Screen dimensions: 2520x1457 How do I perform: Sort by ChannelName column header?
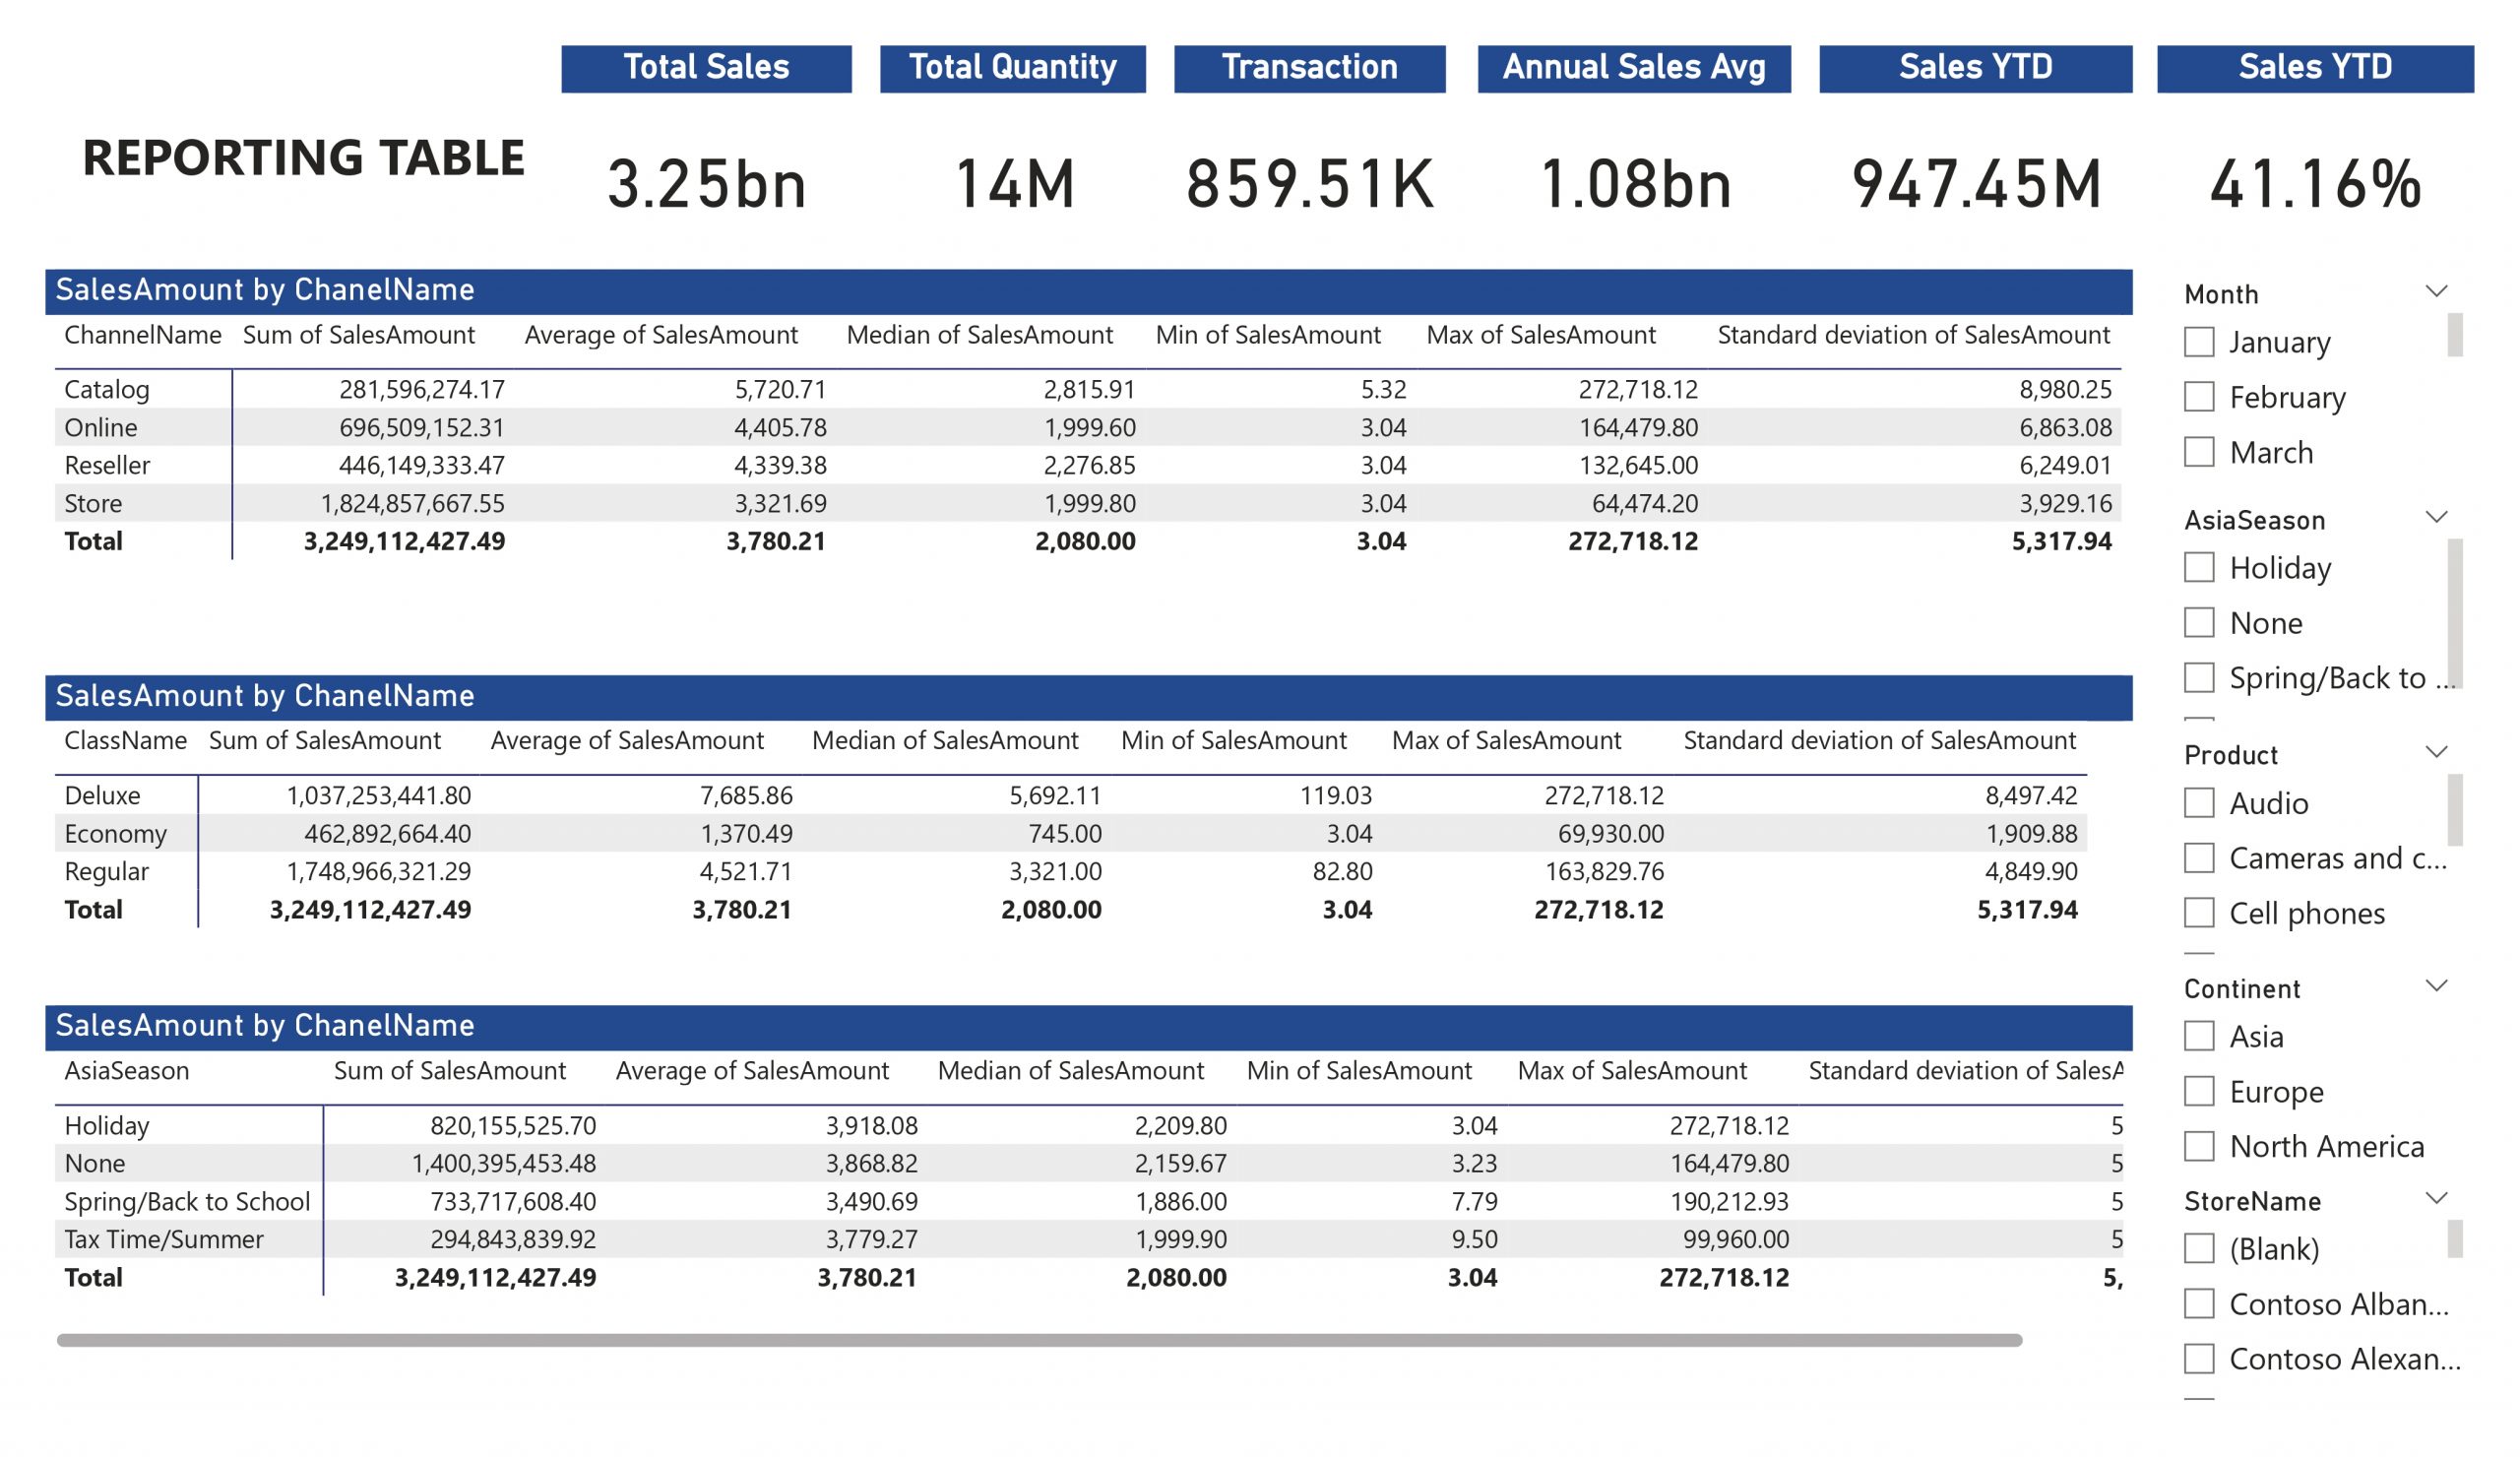[142, 335]
